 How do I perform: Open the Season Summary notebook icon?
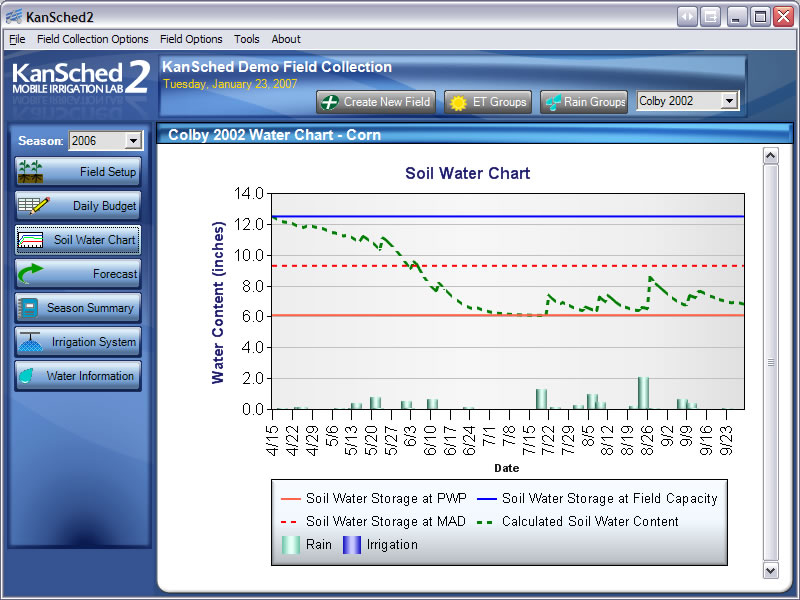pyautogui.click(x=28, y=308)
